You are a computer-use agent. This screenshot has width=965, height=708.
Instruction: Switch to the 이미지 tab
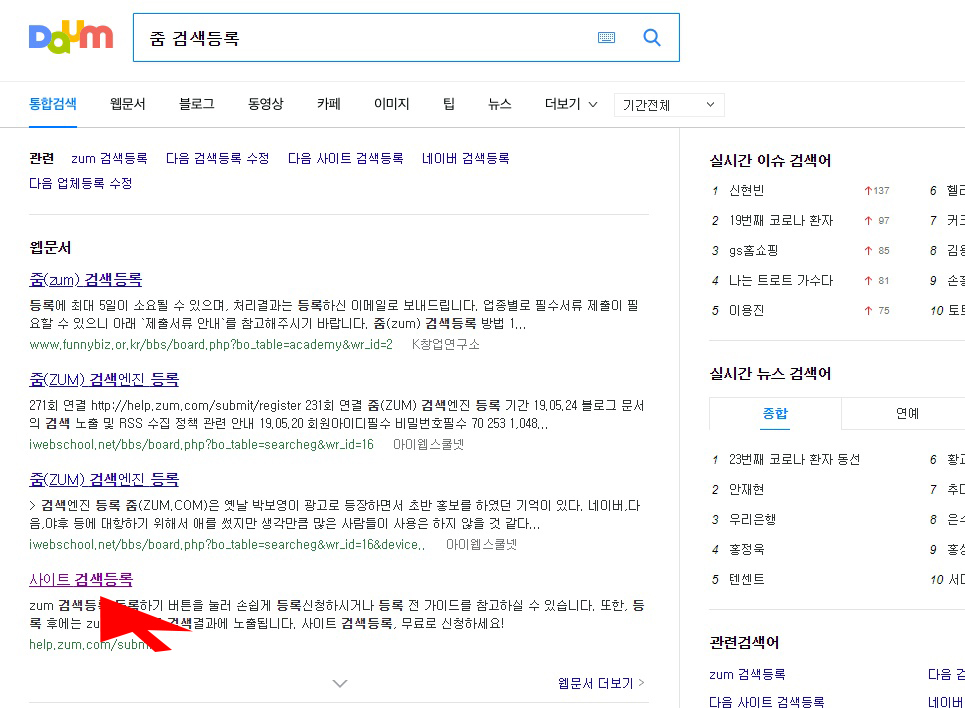(391, 104)
